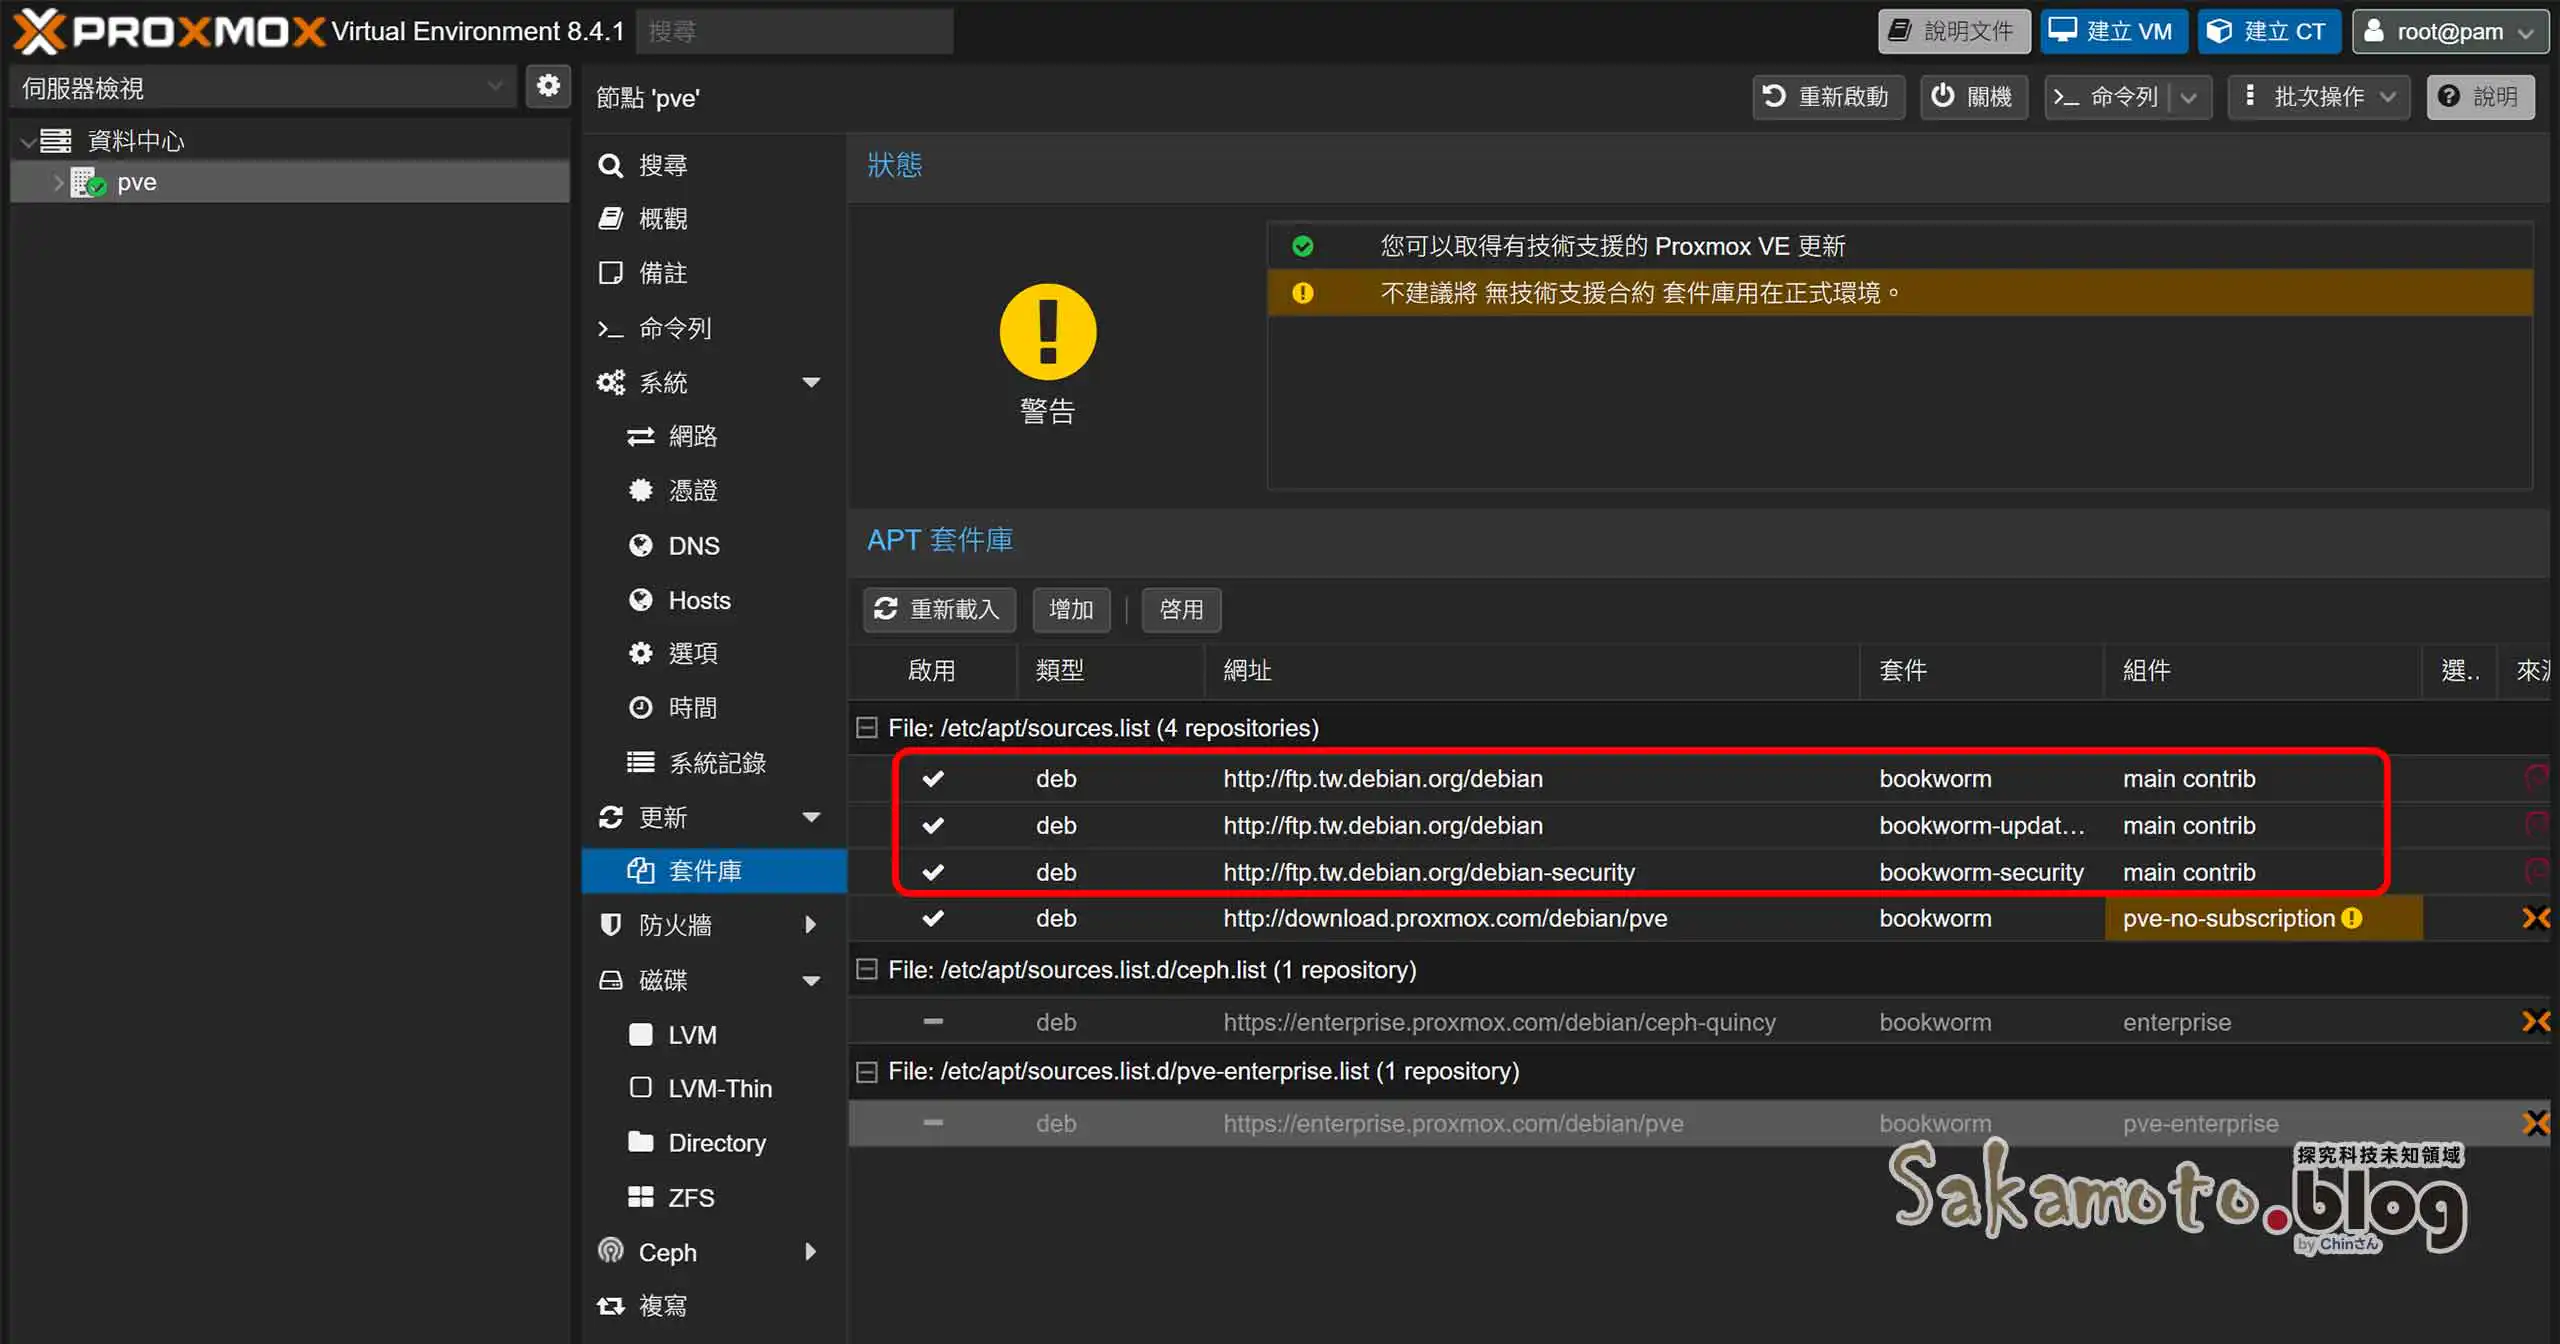Screen dimensions: 2560x1344
Task: Disable the bookworm-security repository checkbox
Action: pos(933,871)
